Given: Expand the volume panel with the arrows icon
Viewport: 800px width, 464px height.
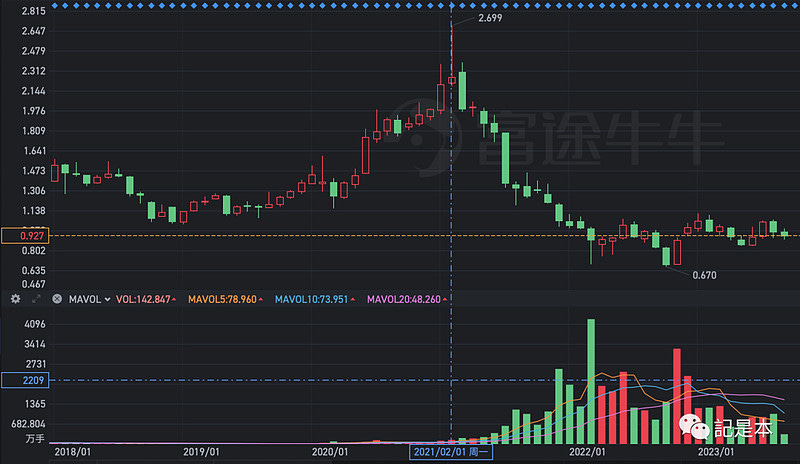Looking at the screenshot, I should click(x=36, y=299).
